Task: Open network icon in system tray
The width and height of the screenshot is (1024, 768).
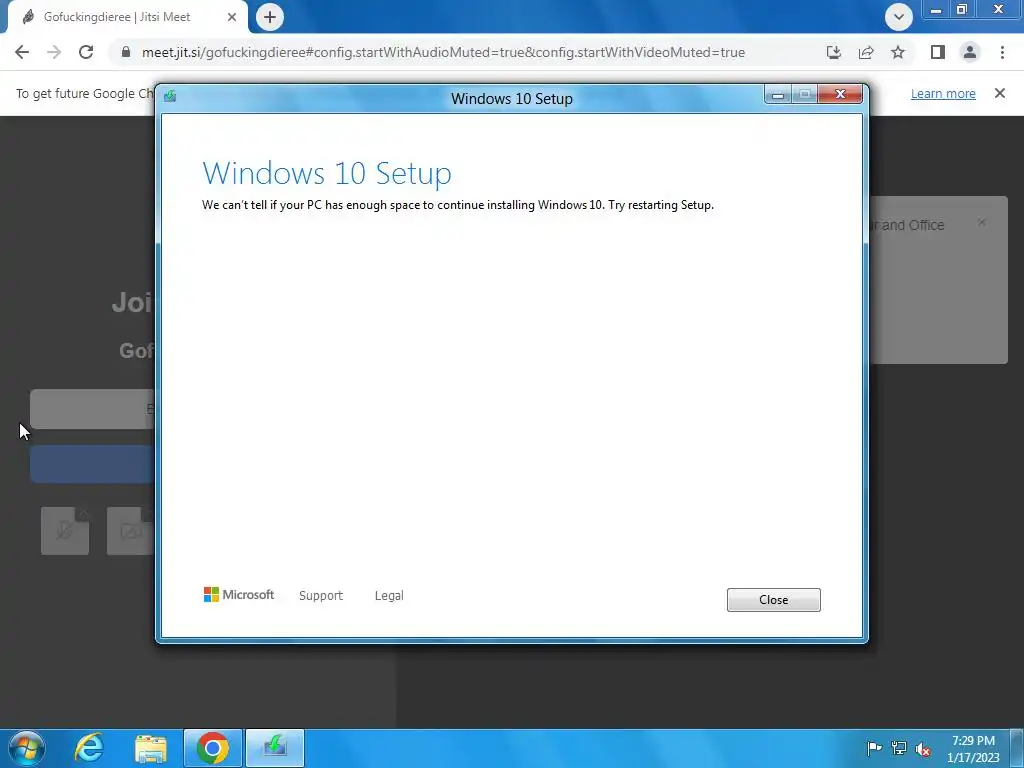Action: (x=899, y=748)
